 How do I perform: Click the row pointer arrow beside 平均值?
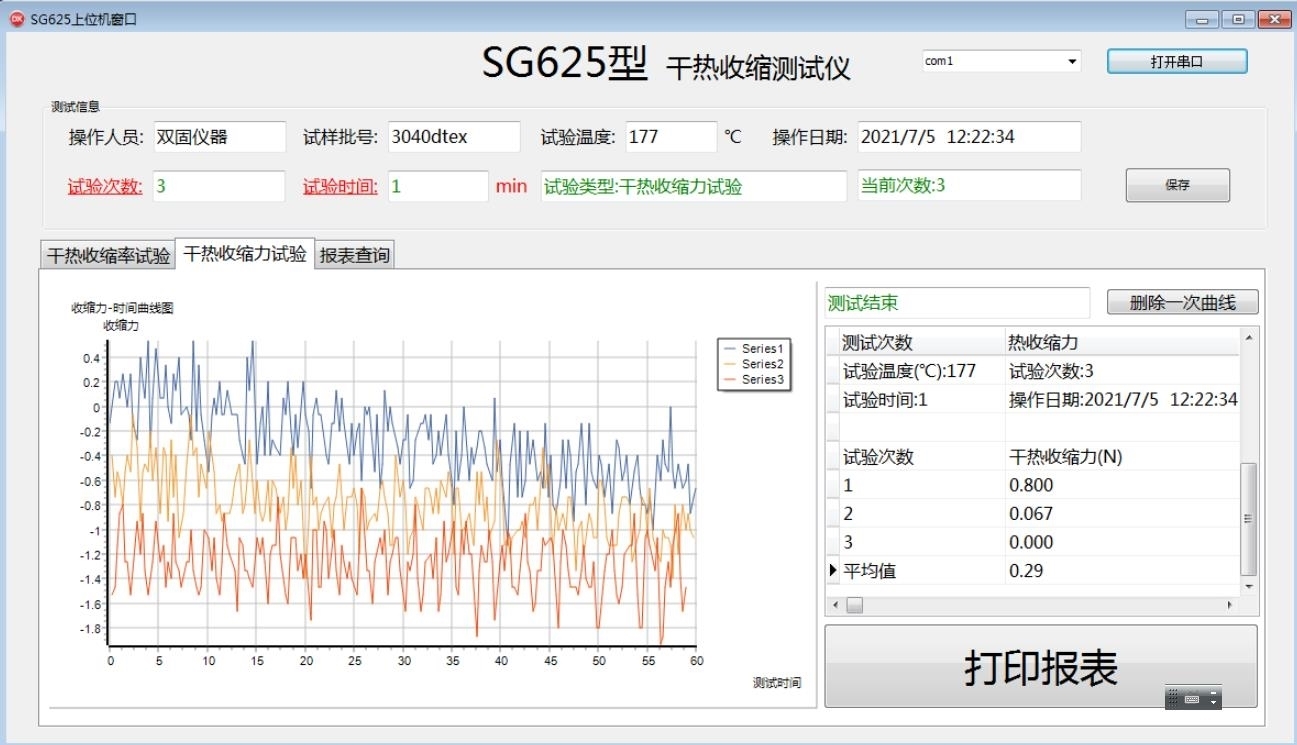coord(832,571)
